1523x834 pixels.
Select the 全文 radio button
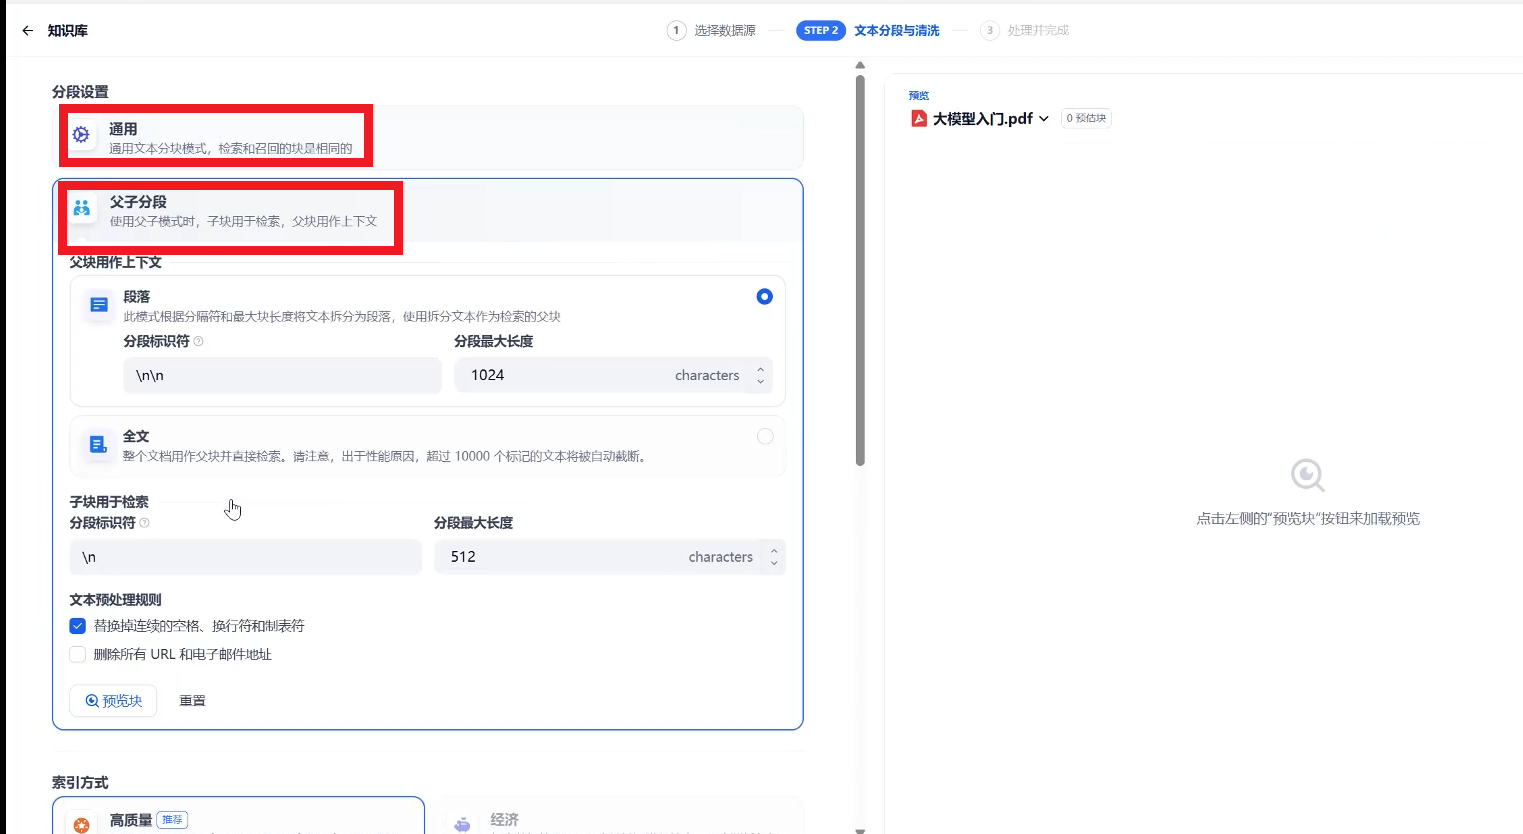[x=765, y=436]
